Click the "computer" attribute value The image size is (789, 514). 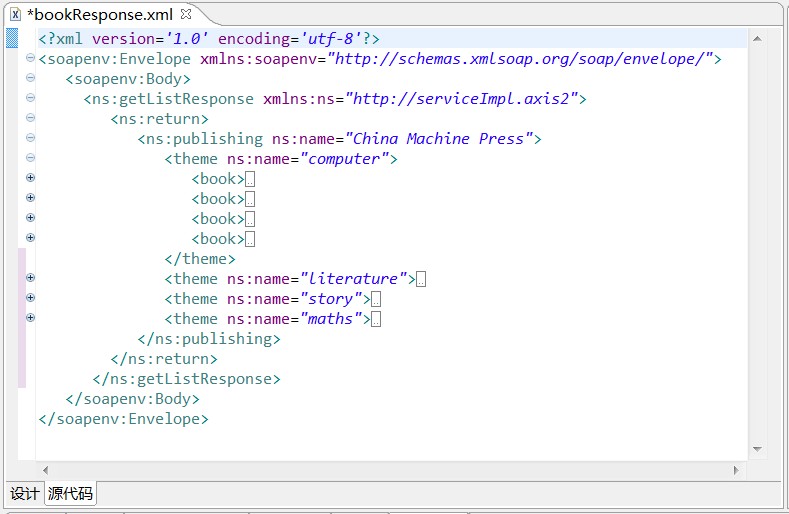click(344, 159)
